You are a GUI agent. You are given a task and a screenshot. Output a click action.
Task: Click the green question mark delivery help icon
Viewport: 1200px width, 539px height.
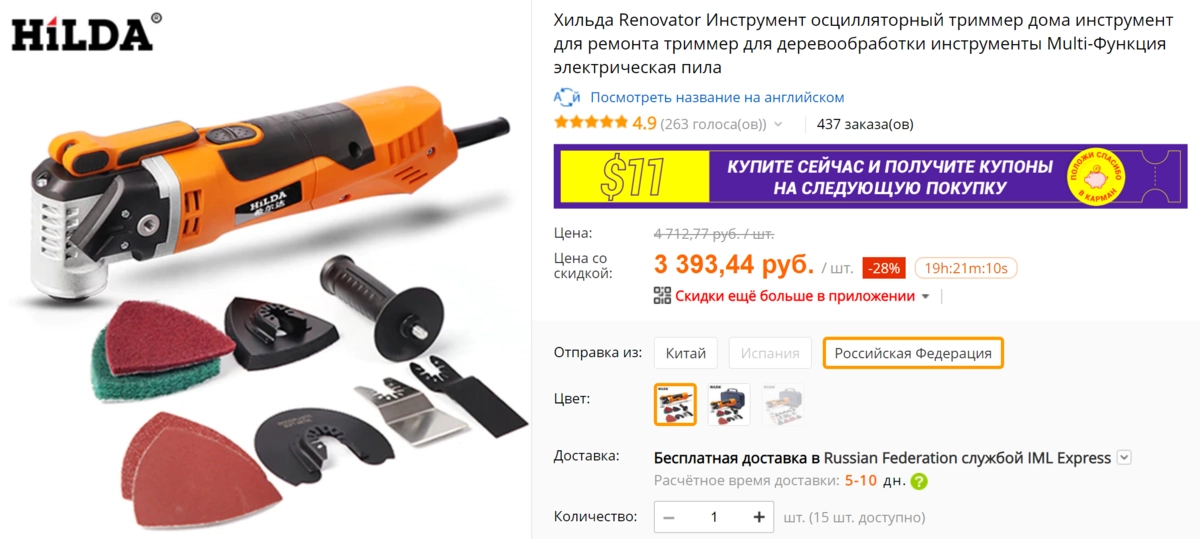[919, 481]
